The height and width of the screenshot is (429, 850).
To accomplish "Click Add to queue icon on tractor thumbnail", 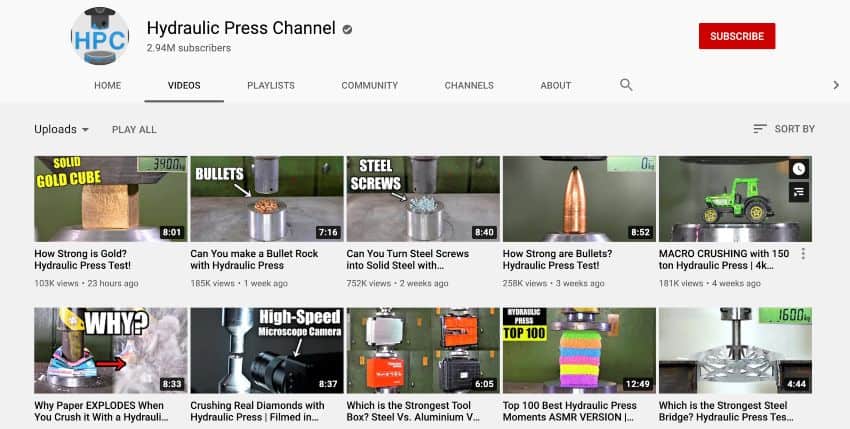I will [799, 191].
